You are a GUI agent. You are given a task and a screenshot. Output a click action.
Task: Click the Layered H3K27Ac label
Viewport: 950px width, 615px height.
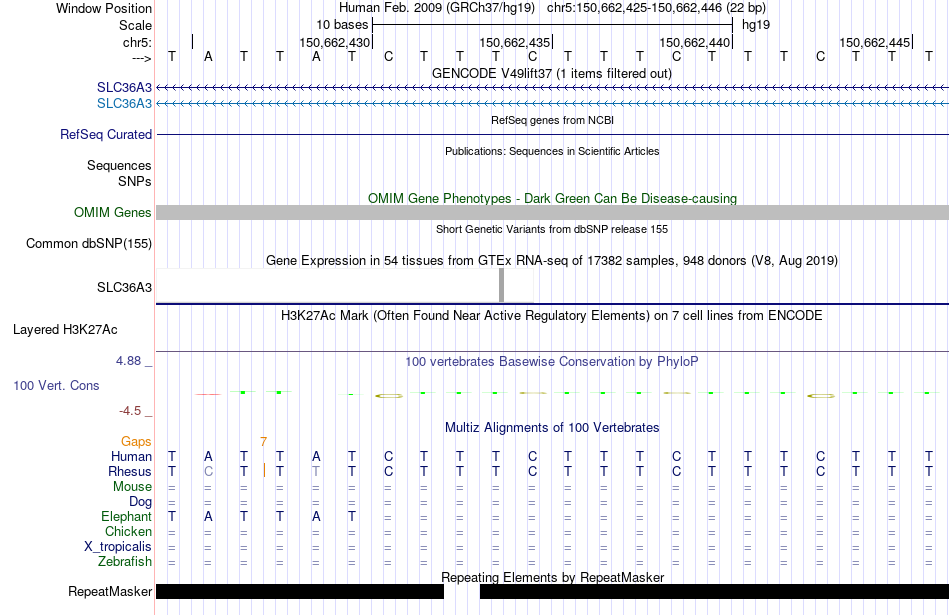click(x=65, y=330)
